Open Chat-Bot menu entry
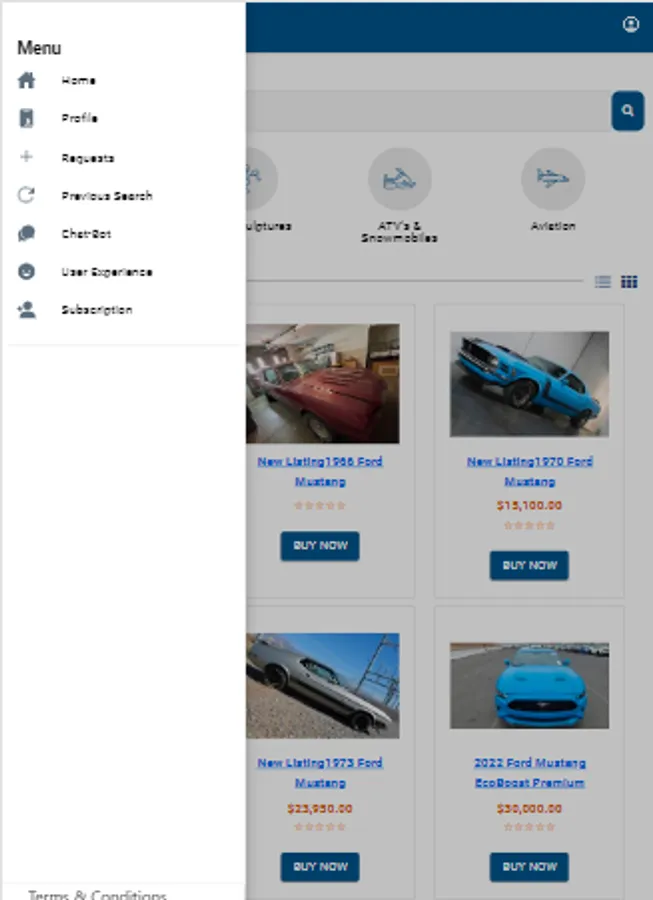653x900 pixels. (x=86, y=234)
